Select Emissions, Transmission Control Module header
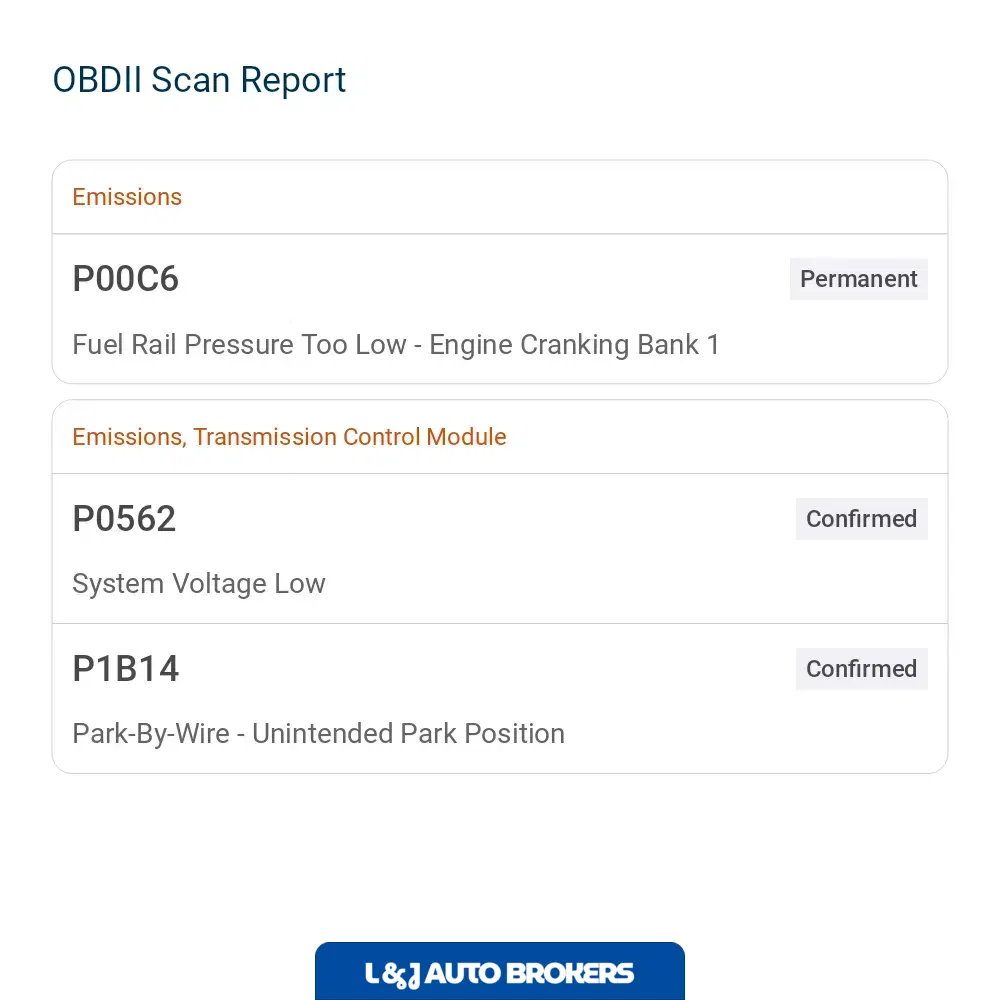Viewport: 1000px width, 1000px height. tap(289, 437)
